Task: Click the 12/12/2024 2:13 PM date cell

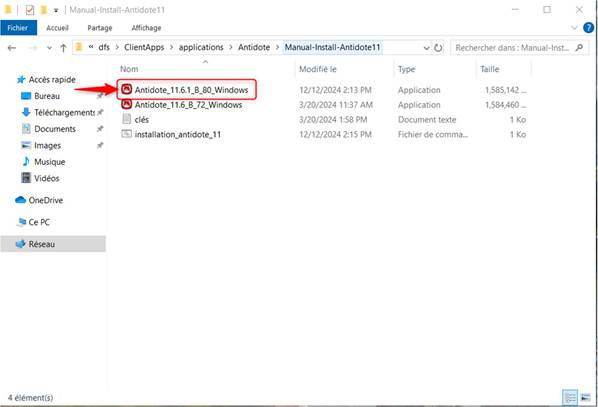Action: (x=335, y=90)
